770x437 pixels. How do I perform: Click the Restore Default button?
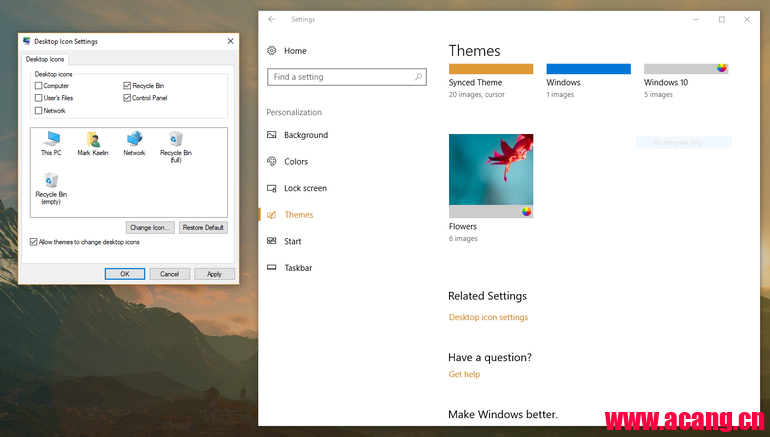203,227
